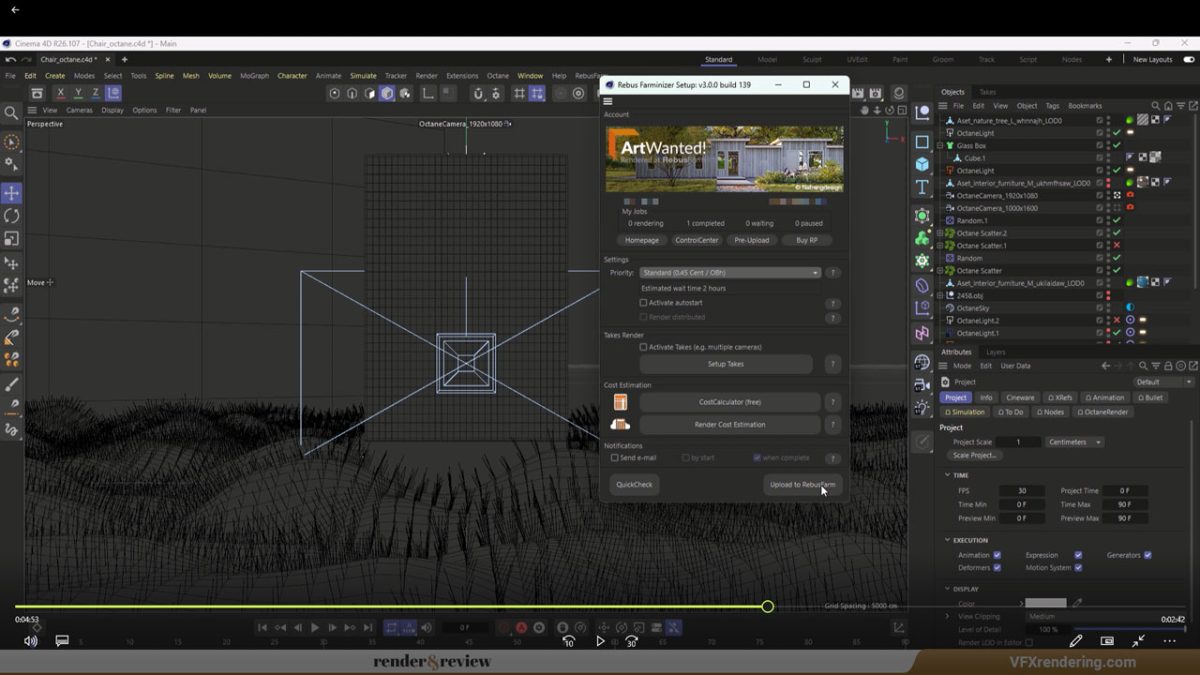Click the Render View icon in the top toolbar

(856, 93)
